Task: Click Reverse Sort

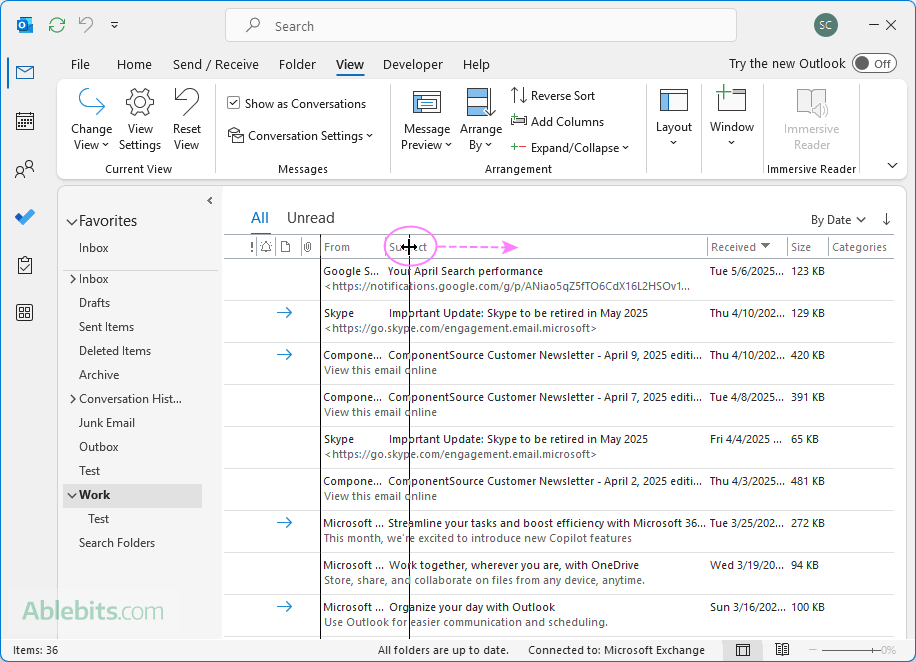Action: tap(553, 95)
